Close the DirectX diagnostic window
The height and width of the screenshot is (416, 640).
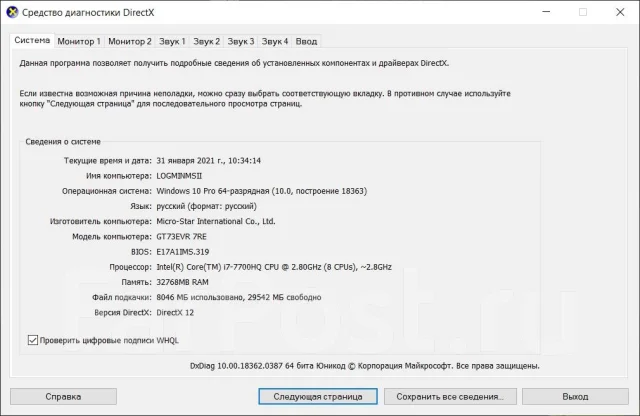pos(620,12)
